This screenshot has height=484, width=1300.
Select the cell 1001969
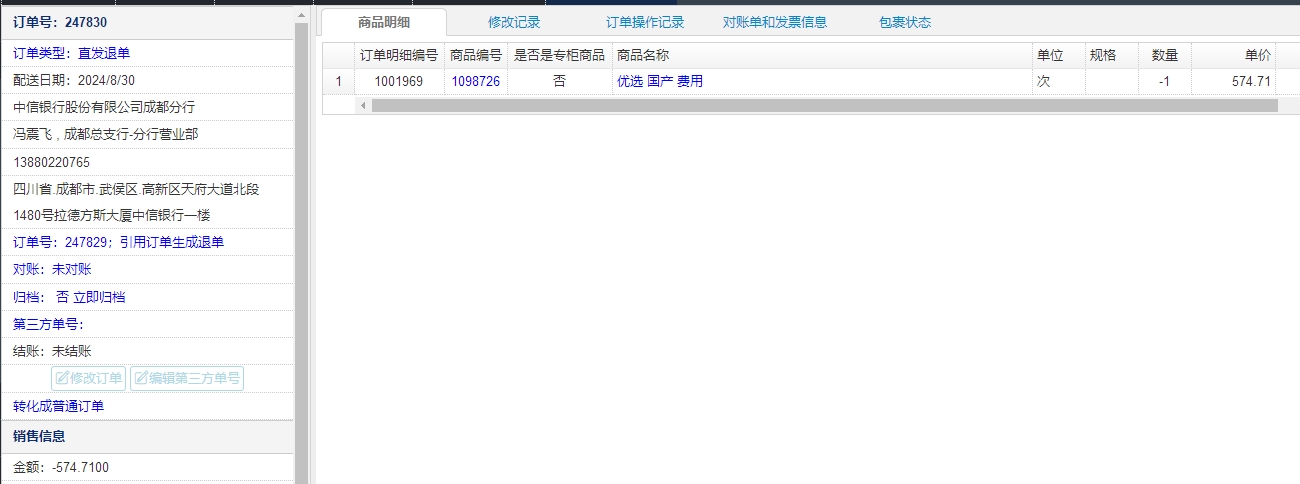coord(399,82)
